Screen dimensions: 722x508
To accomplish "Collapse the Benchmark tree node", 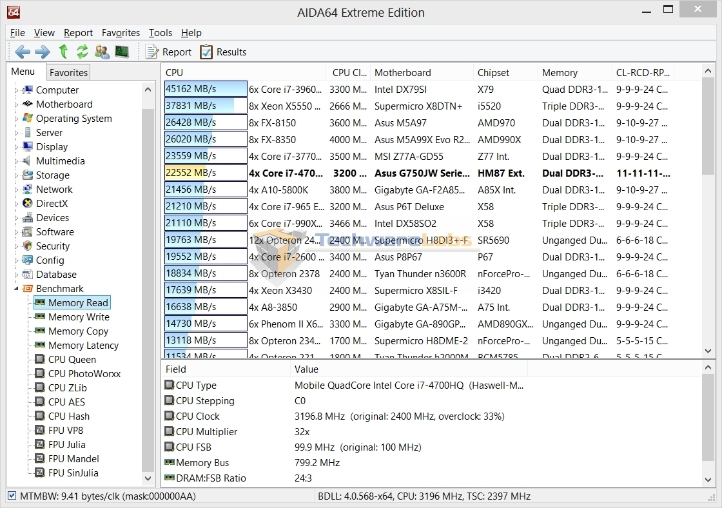I will click(x=16, y=289).
